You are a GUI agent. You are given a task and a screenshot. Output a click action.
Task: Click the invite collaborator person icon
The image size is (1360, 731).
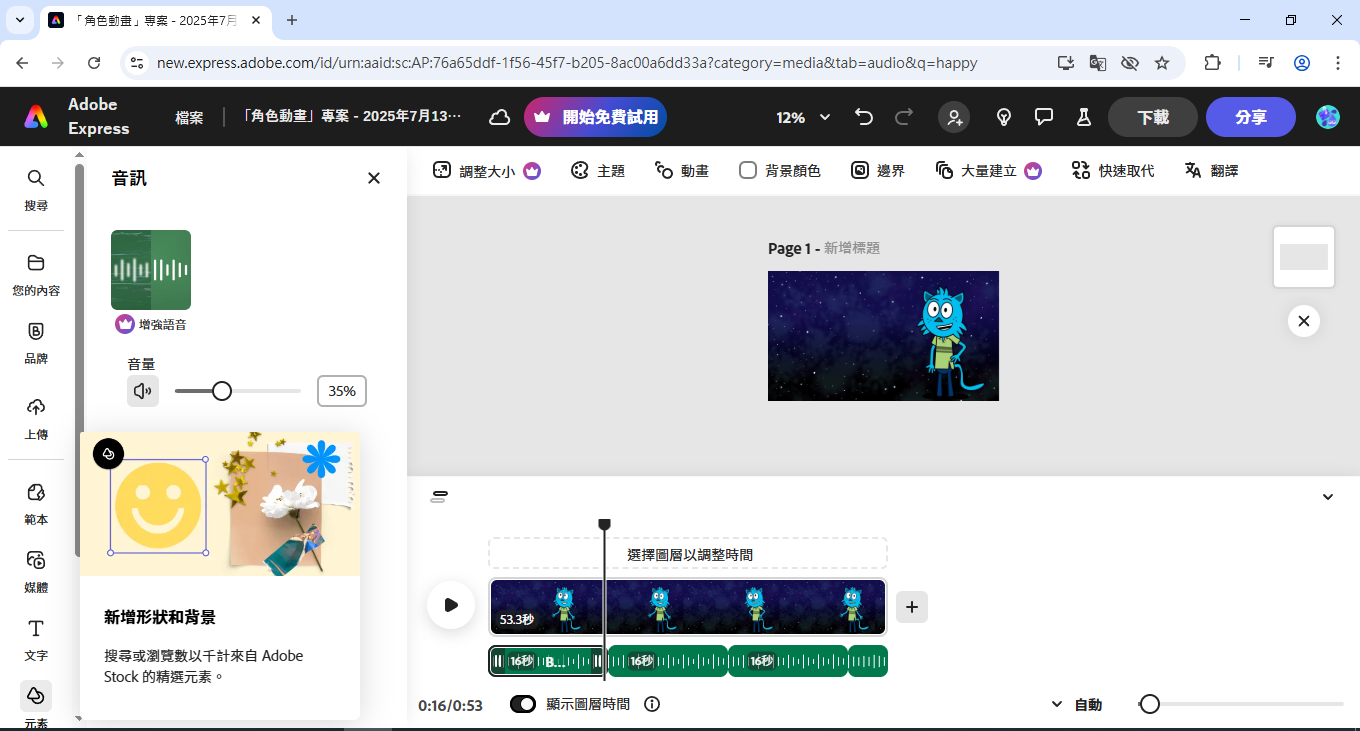tap(954, 117)
